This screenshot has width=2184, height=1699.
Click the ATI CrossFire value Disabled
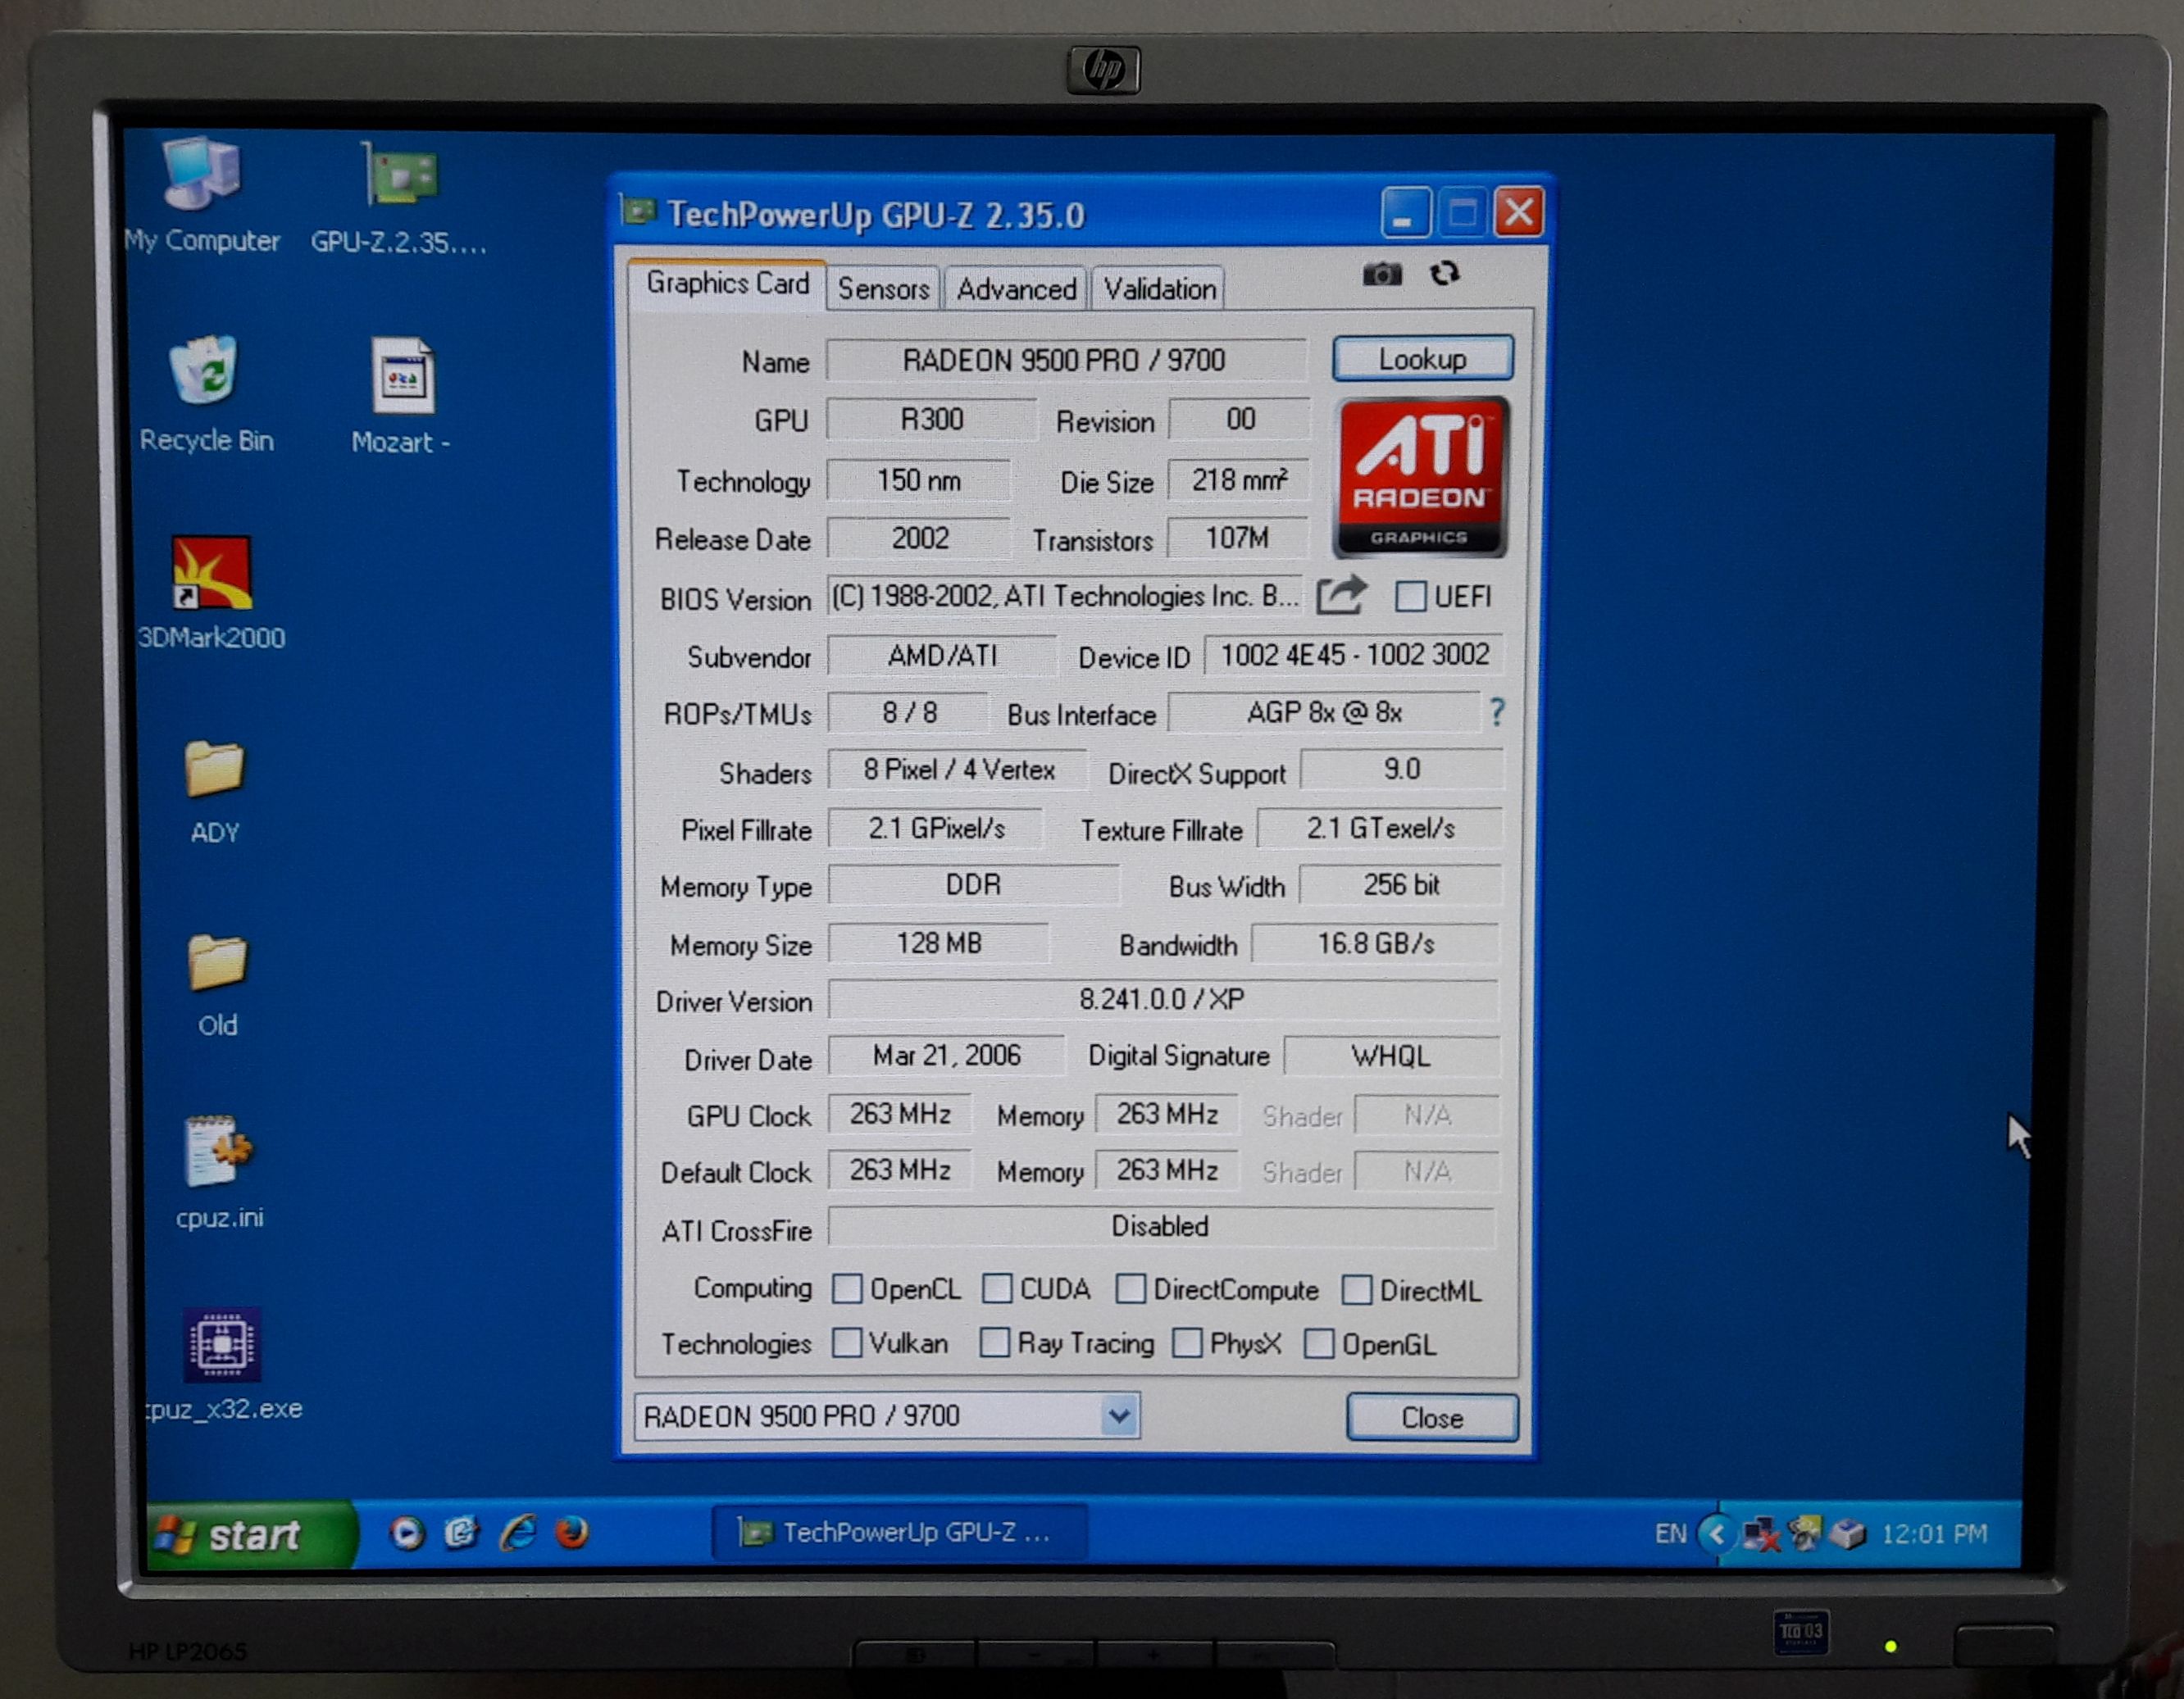[1160, 1227]
